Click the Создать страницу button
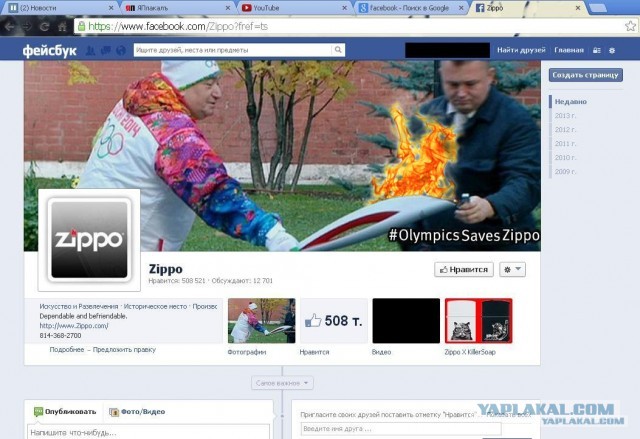 click(x=586, y=75)
